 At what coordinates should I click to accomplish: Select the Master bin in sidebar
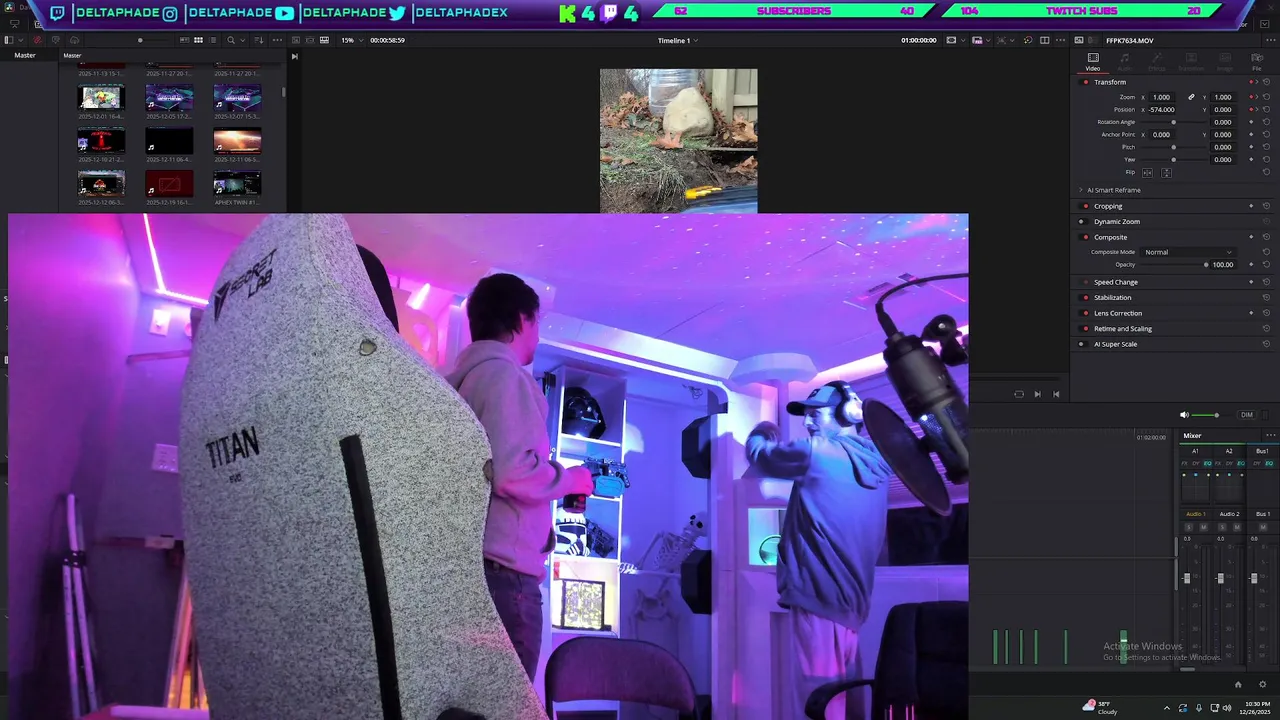tap(25, 55)
